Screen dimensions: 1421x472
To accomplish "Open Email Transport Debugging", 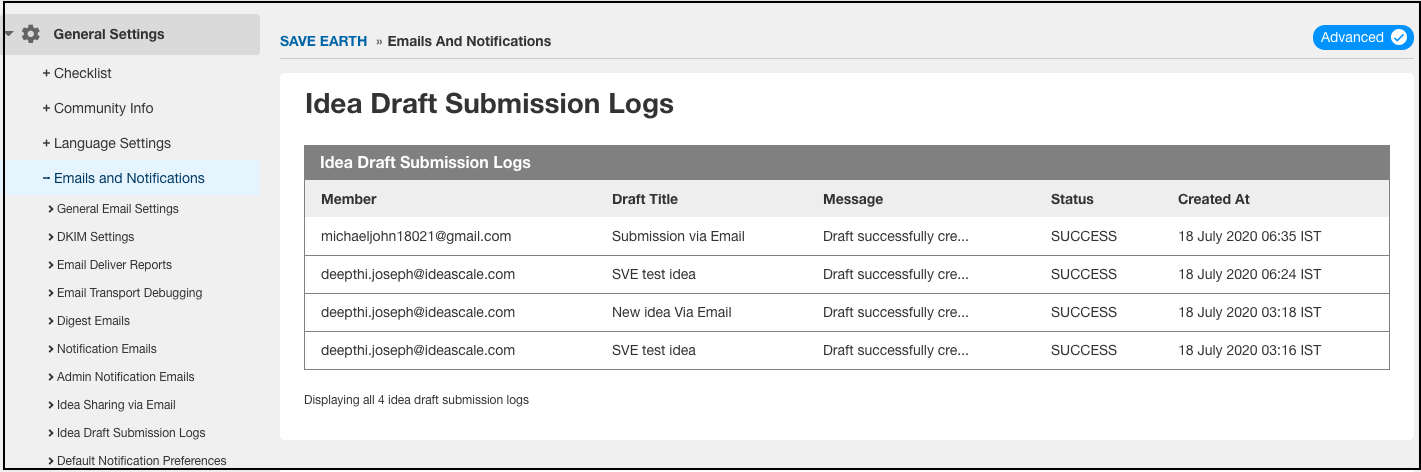I will (124, 293).
